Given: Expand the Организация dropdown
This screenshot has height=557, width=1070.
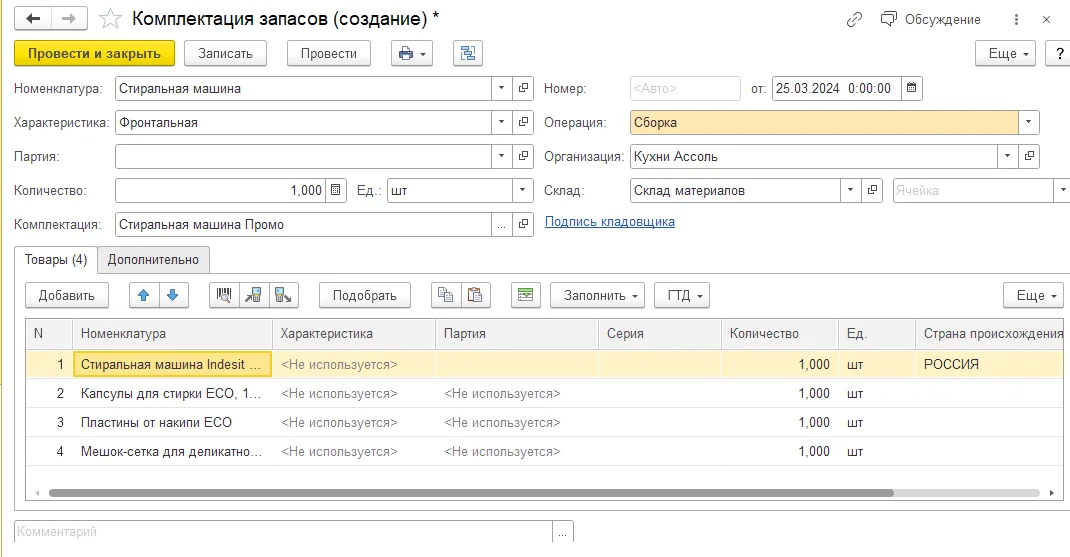Looking at the screenshot, I should [x=1007, y=156].
